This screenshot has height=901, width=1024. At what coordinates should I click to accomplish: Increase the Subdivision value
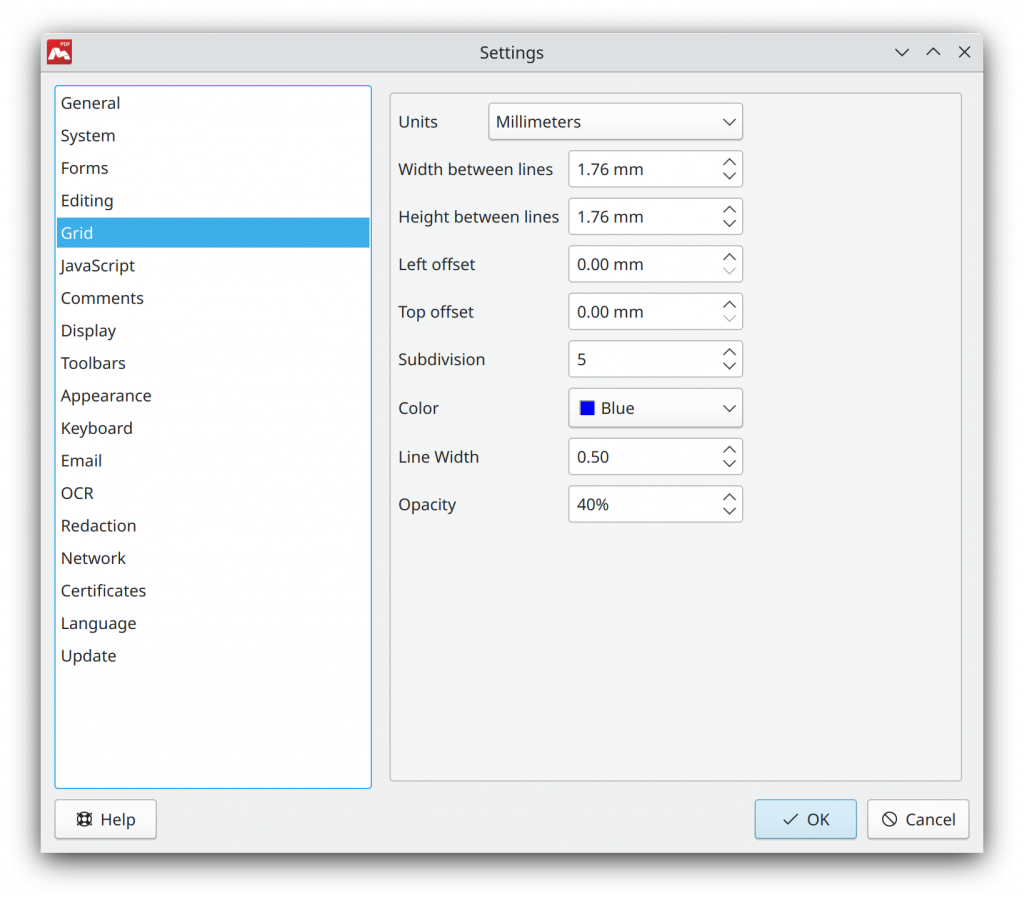click(x=729, y=352)
